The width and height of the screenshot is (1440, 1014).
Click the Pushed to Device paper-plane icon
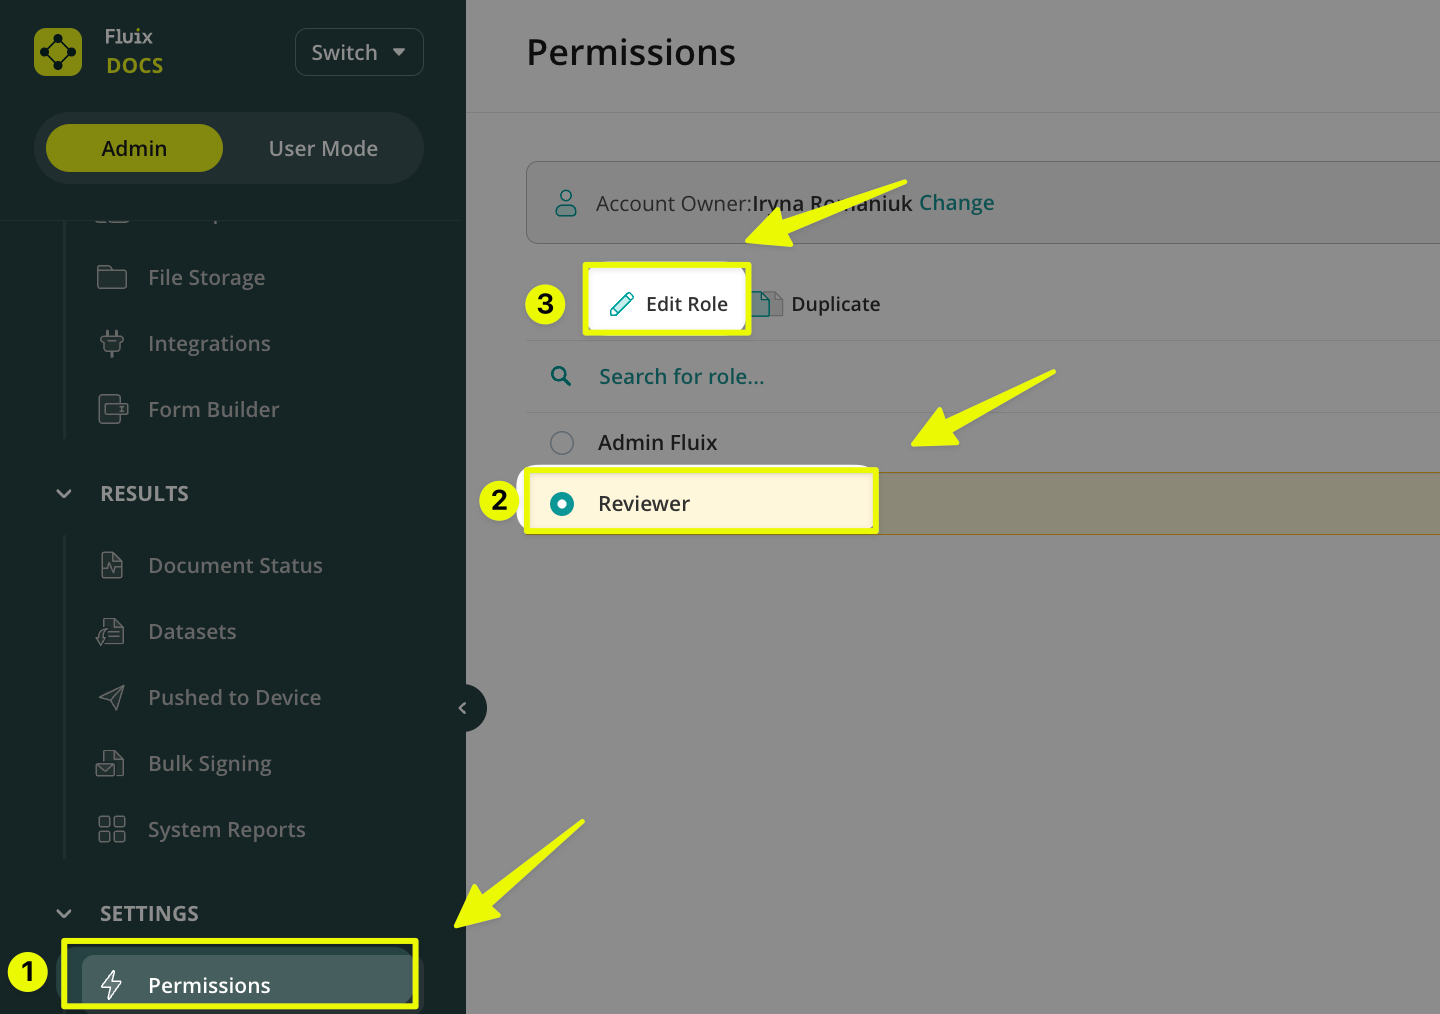(112, 697)
